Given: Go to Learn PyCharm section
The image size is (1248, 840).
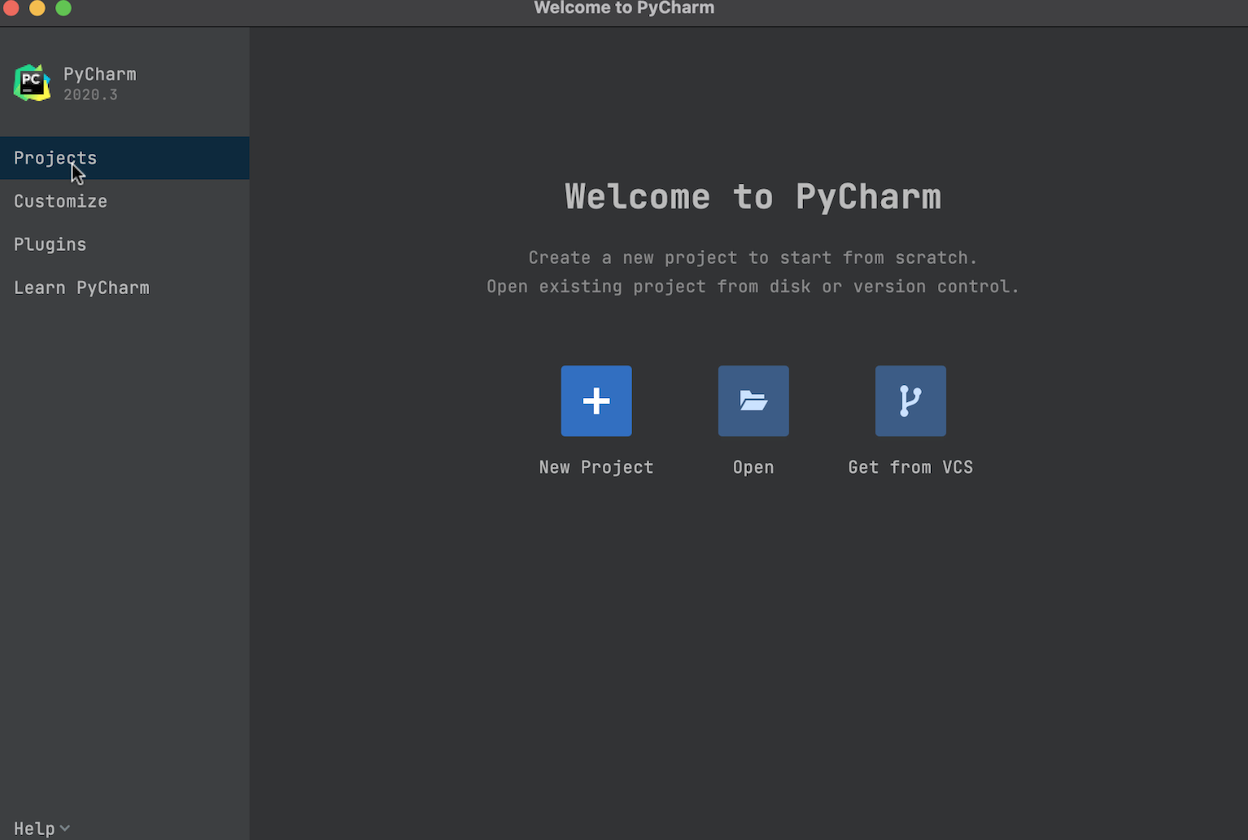Looking at the screenshot, I should tap(124, 287).
